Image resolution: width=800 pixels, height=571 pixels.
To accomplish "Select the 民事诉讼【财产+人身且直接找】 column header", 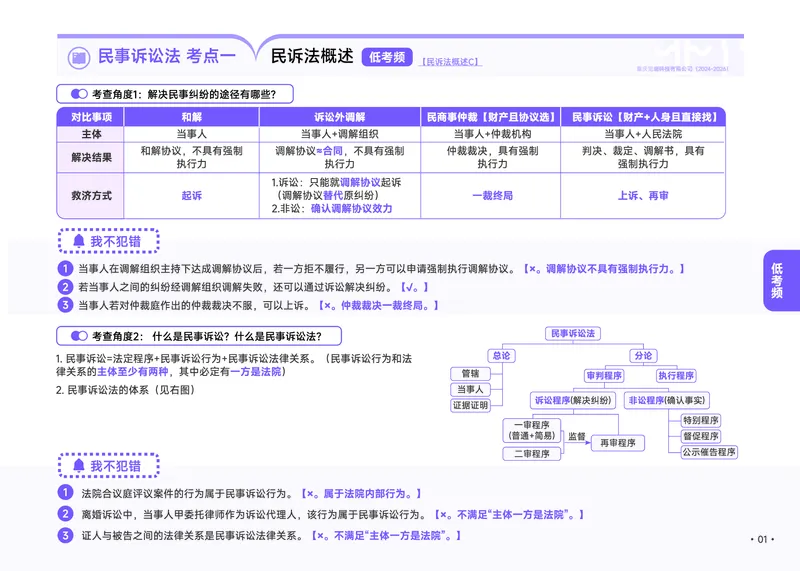I will [x=643, y=117].
